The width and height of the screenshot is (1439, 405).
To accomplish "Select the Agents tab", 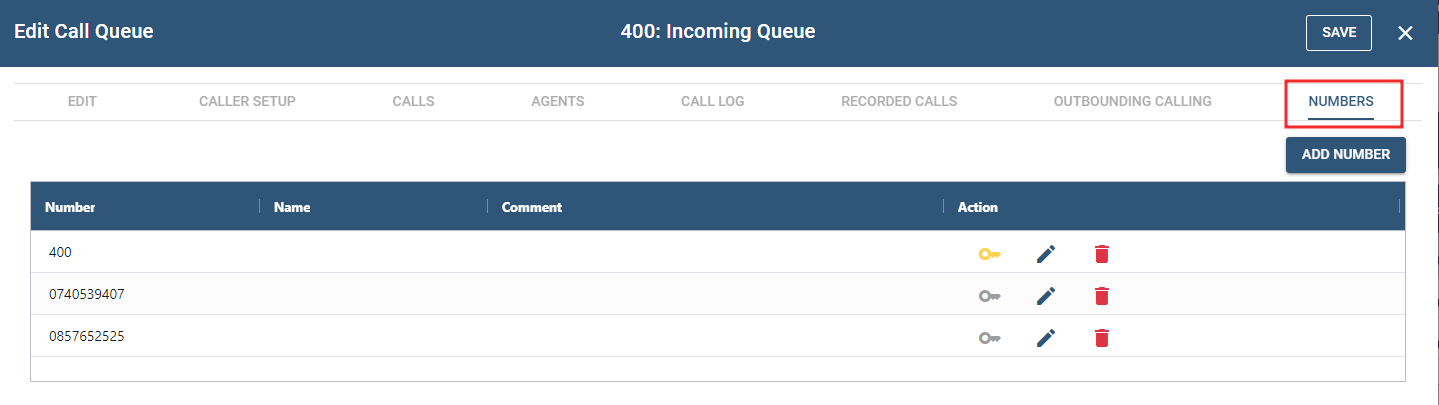I will coord(557,101).
